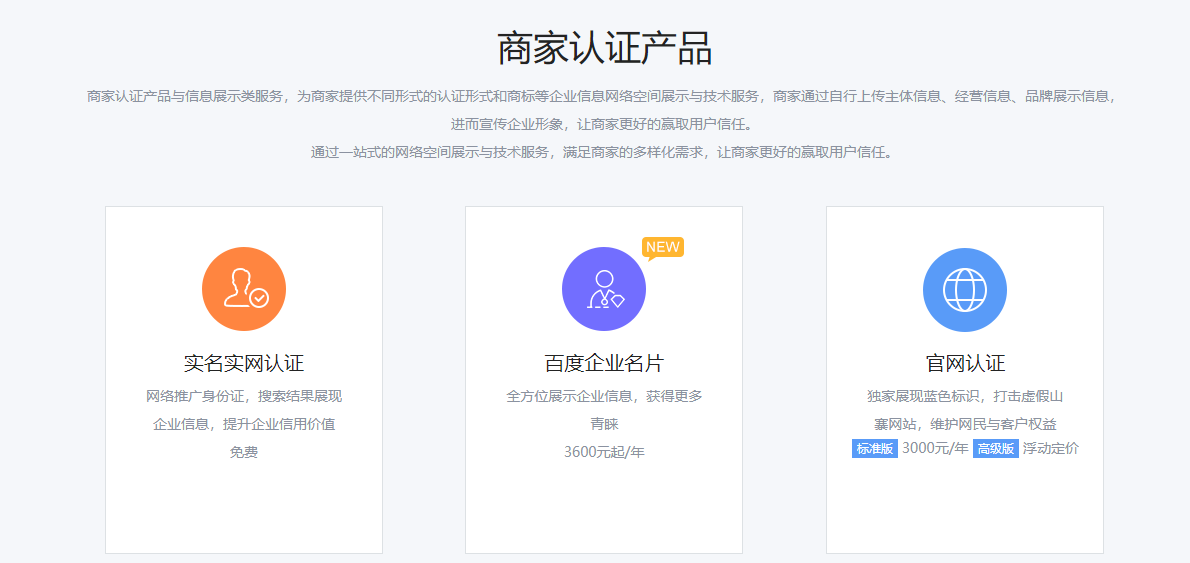Click the 商家认证产品 page heading
Screen dimensions: 1190x563
[x=604, y=48]
